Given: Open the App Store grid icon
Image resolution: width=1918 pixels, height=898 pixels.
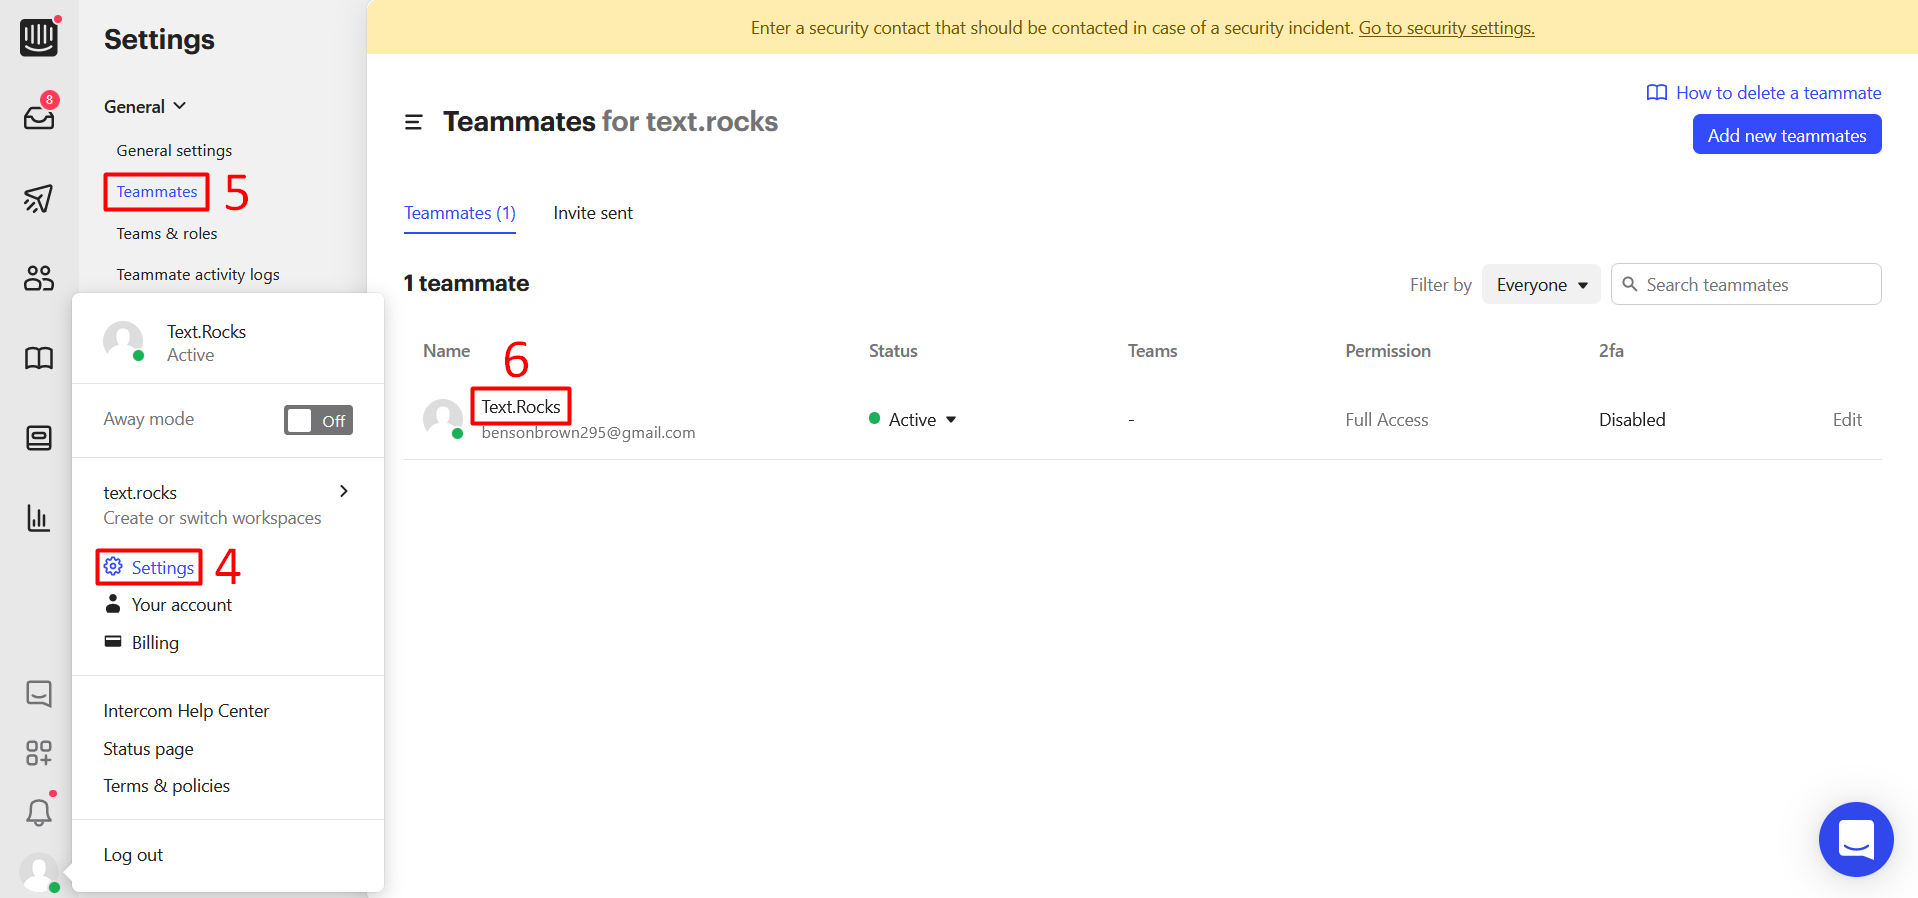Looking at the screenshot, I should (x=39, y=753).
